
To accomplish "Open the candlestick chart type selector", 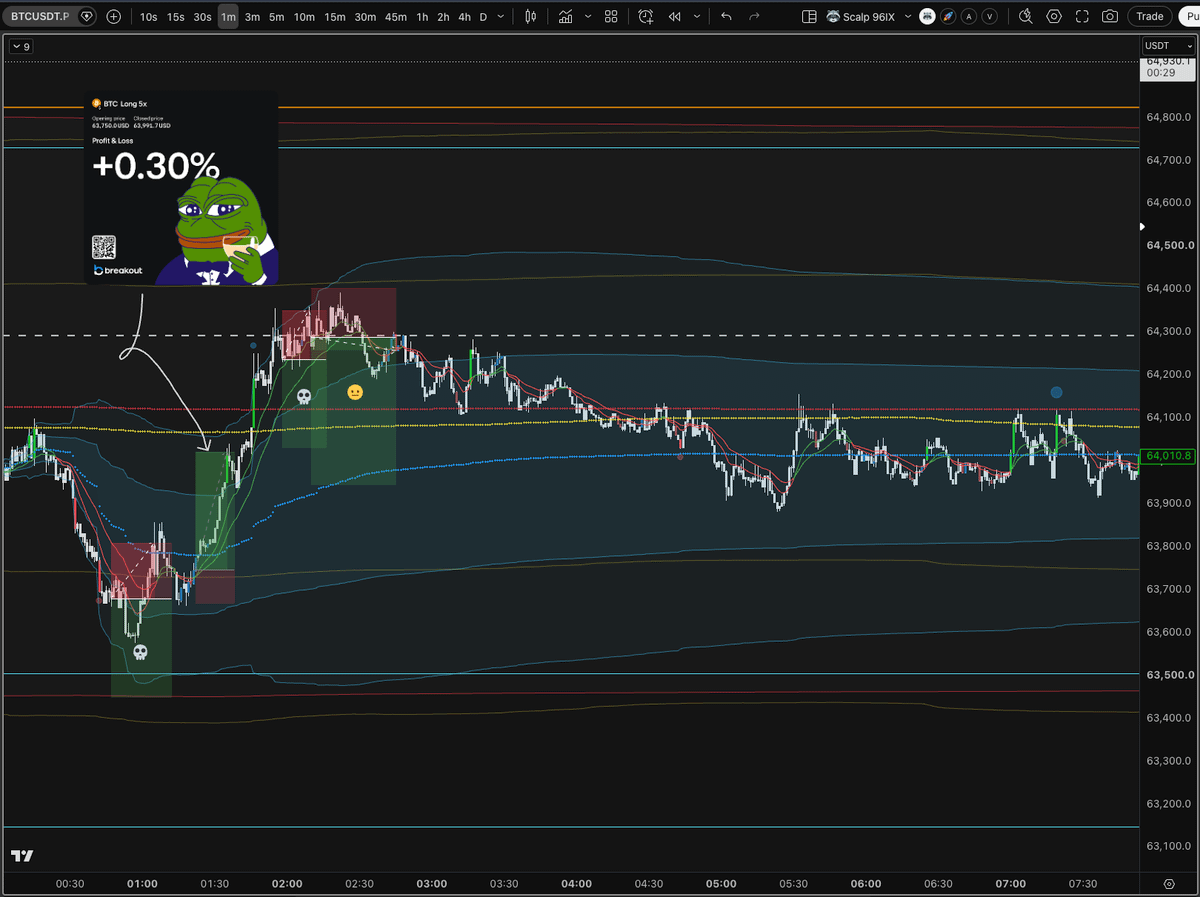I will 531,16.
